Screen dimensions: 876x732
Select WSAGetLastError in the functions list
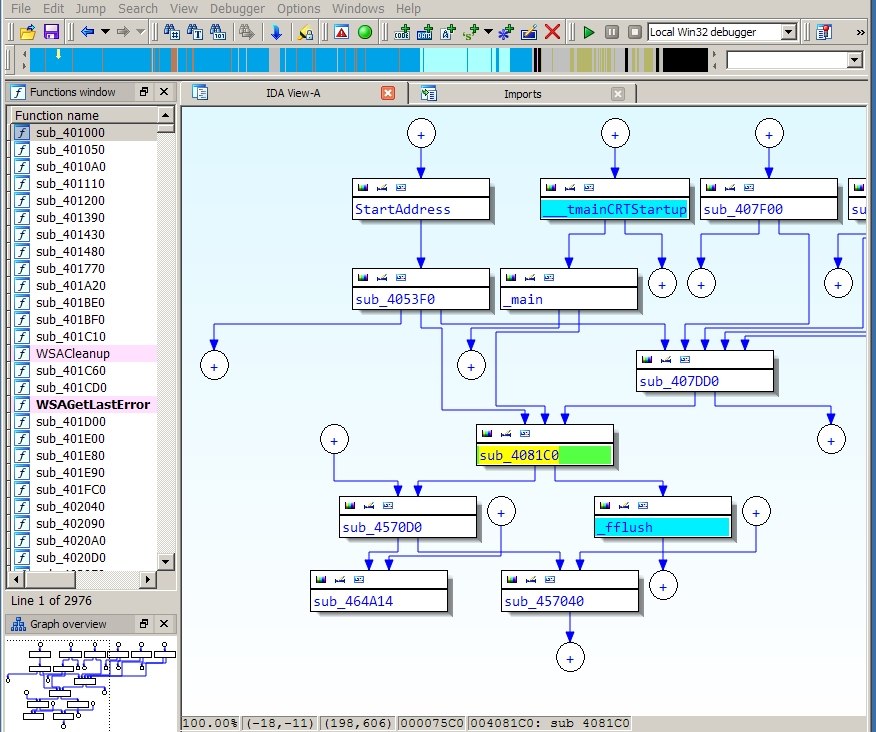[x=92, y=405]
